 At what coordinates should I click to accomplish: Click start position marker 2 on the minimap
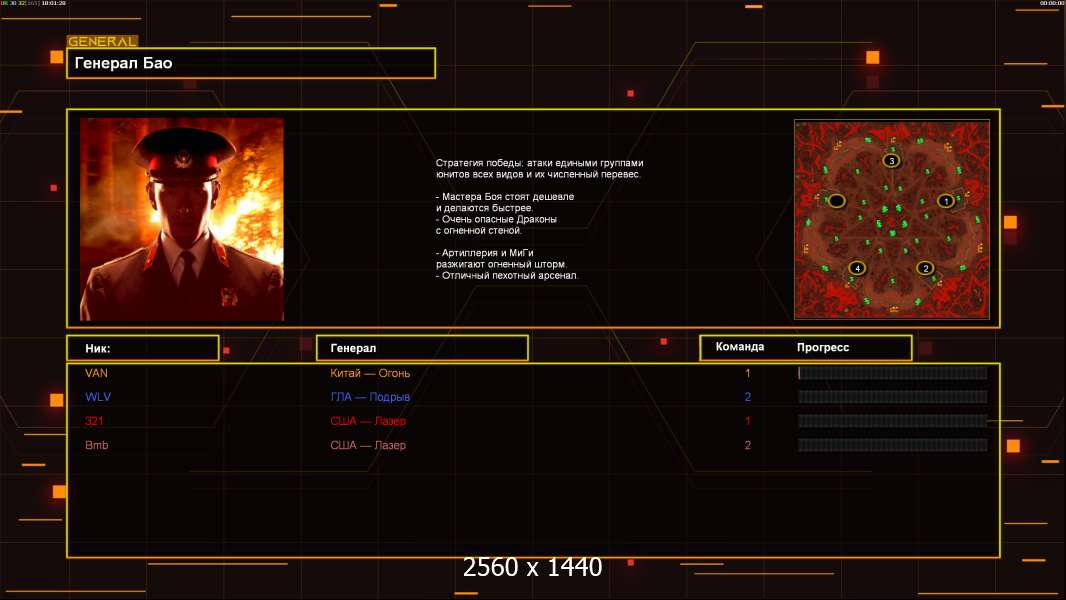925,268
